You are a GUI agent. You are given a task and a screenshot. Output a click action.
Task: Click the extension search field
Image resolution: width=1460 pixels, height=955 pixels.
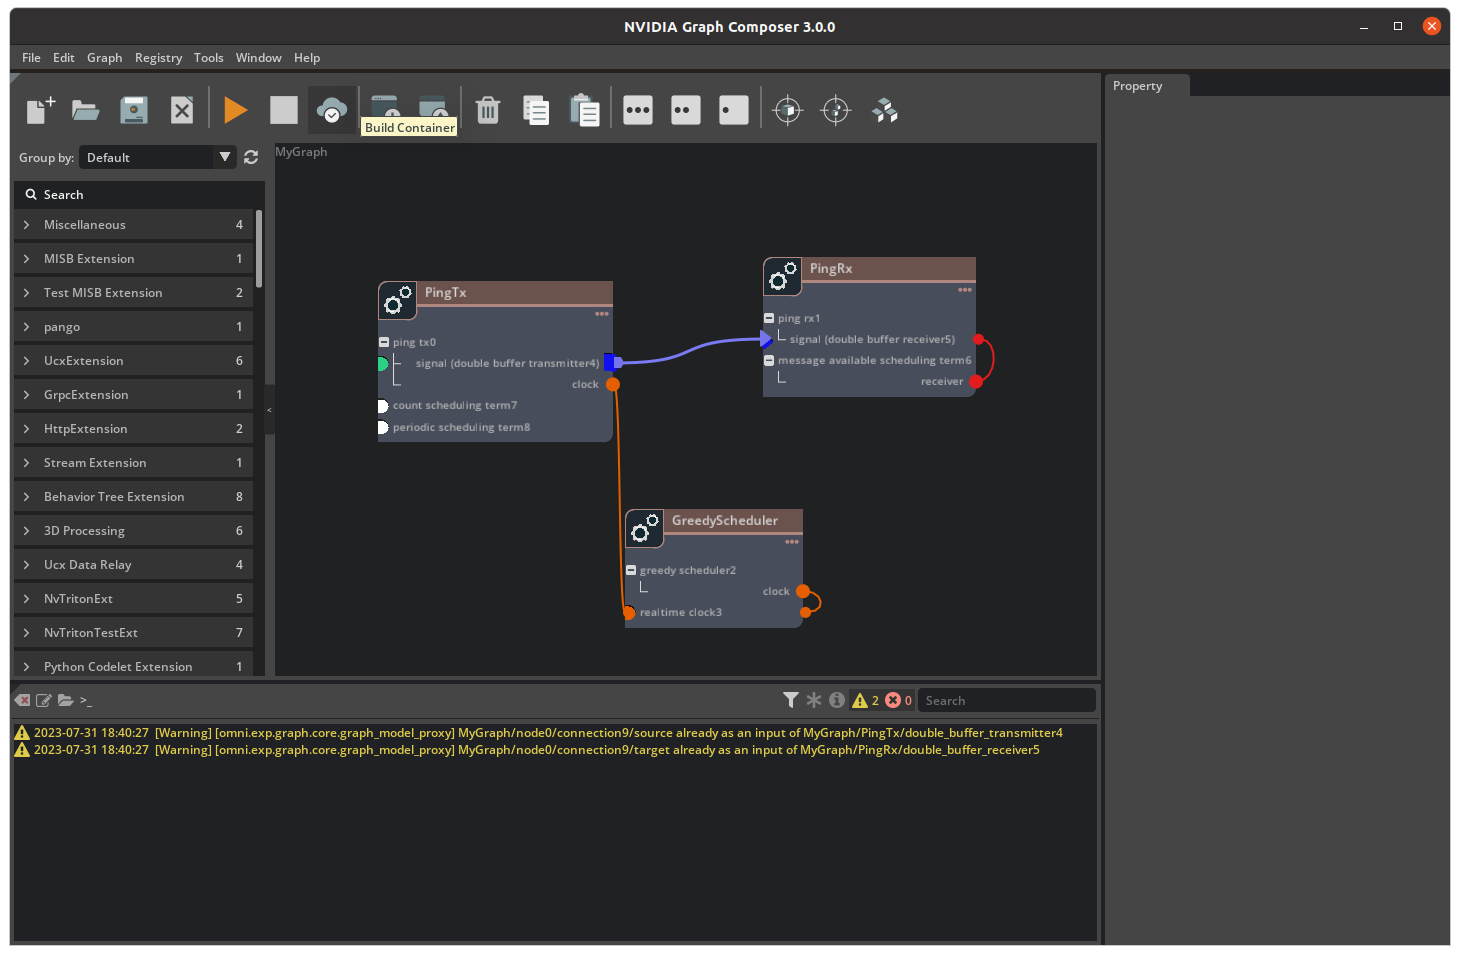point(140,195)
